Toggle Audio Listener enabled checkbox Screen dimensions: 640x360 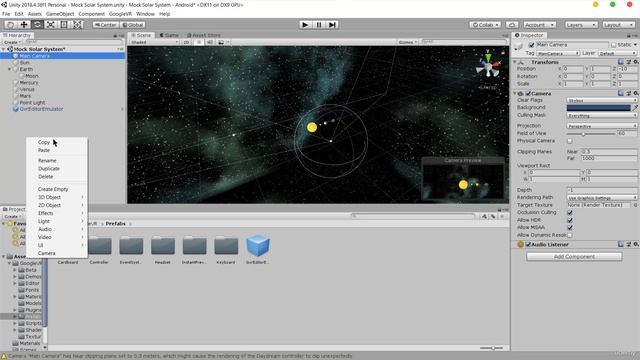pos(528,244)
